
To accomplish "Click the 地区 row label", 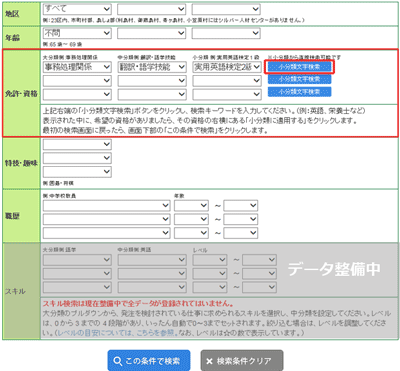I will pyautogui.click(x=12, y=14).
